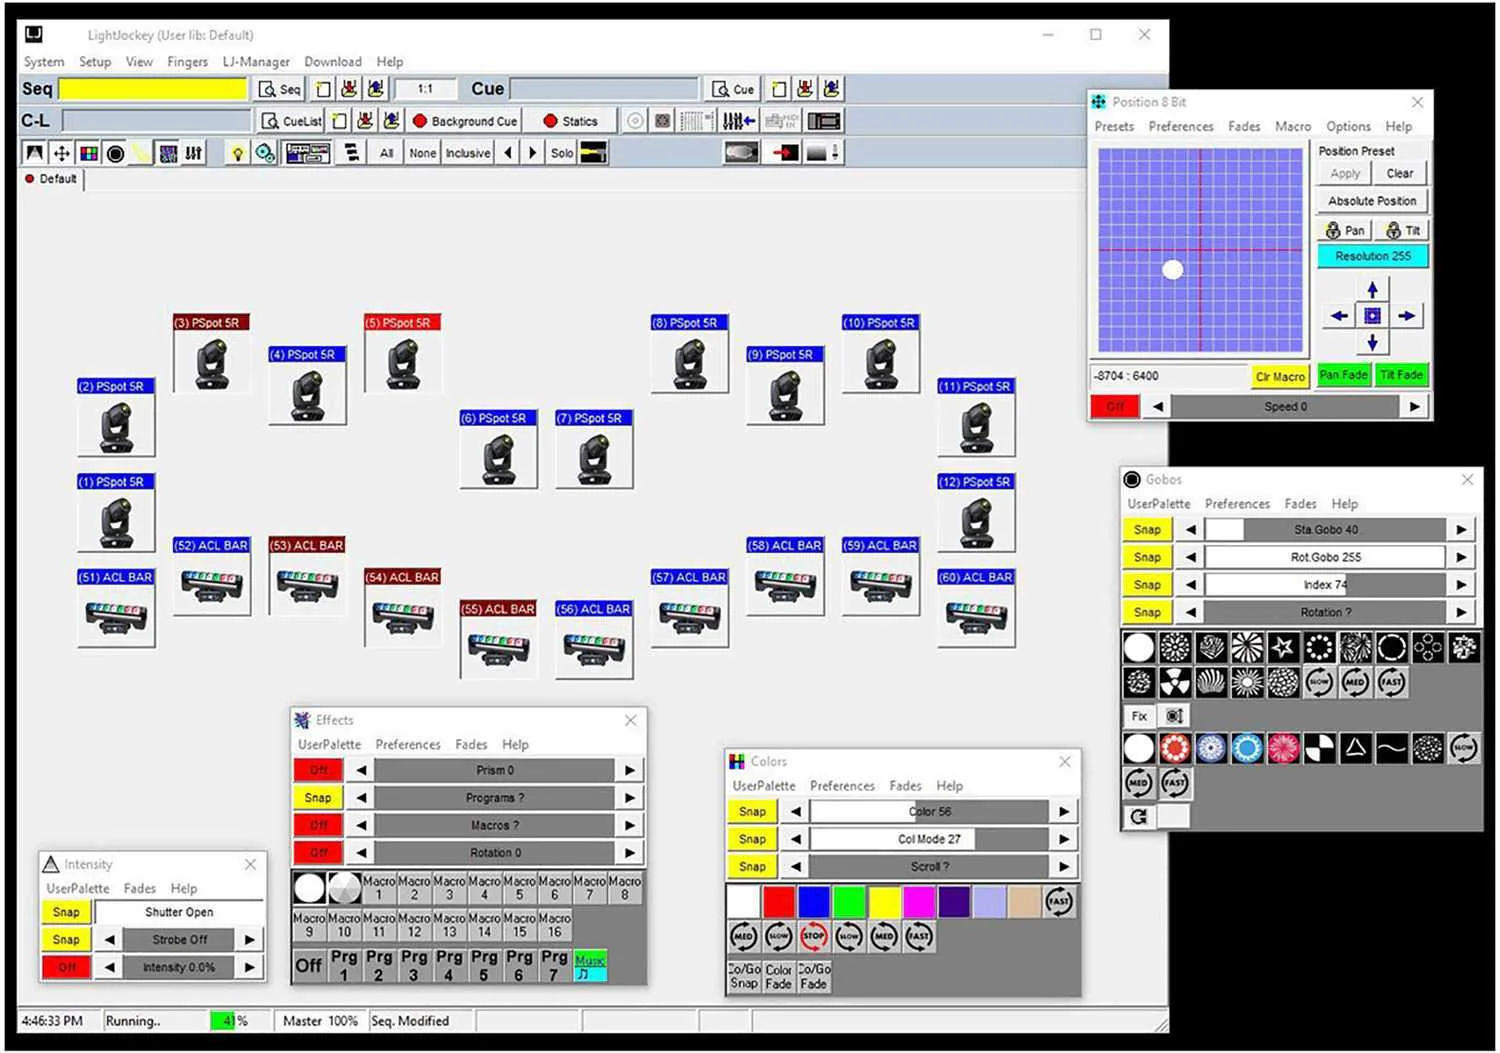Center the position using the middle square icon
The height and width of the screenshot is (1053, 1500).
point(1372,316)
